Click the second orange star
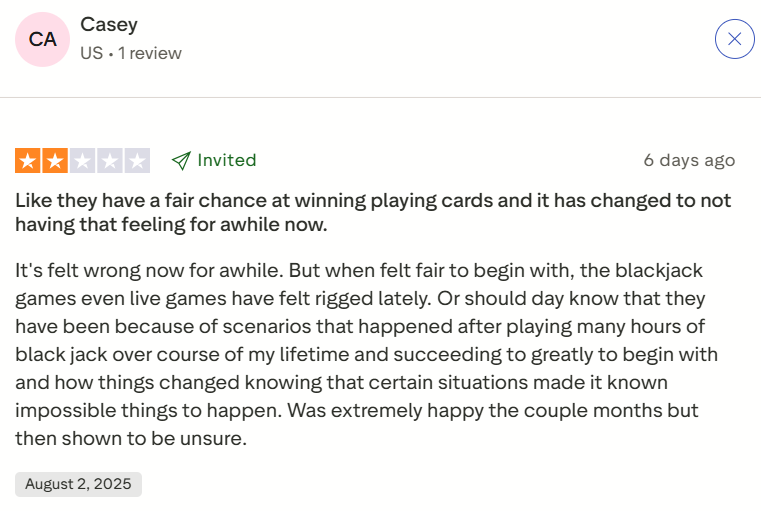Screen dimensions: 761x511 [x=55, y=160]
